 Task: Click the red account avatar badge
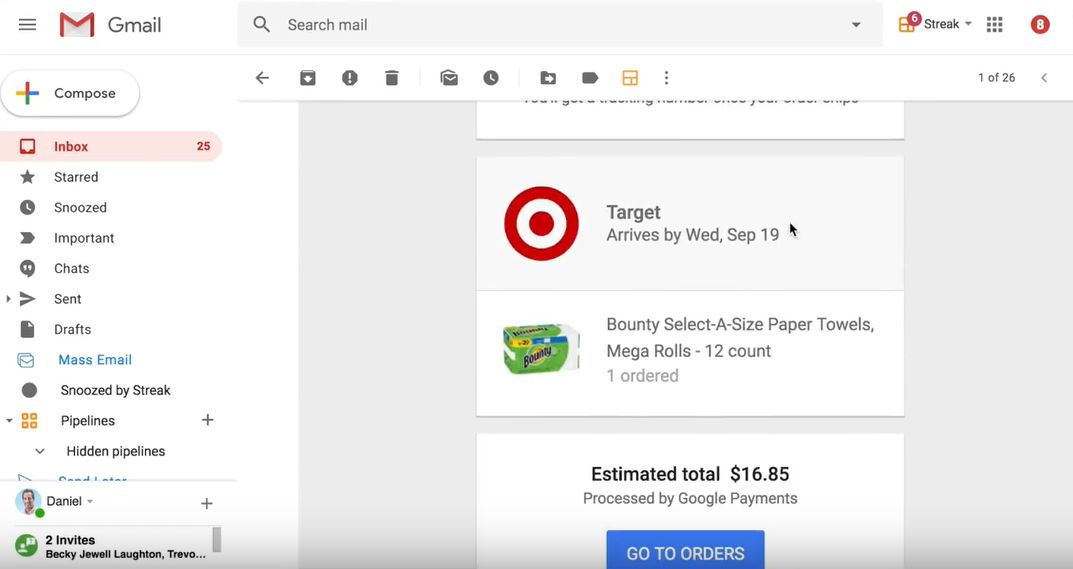1039,25
